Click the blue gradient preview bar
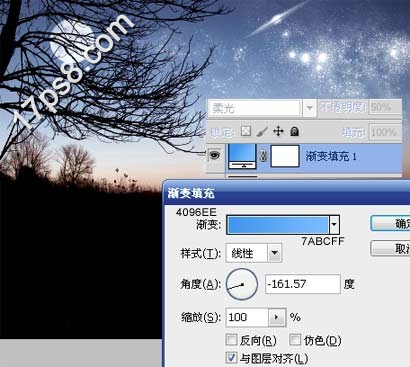410x367 pixels. coord(278,225)
